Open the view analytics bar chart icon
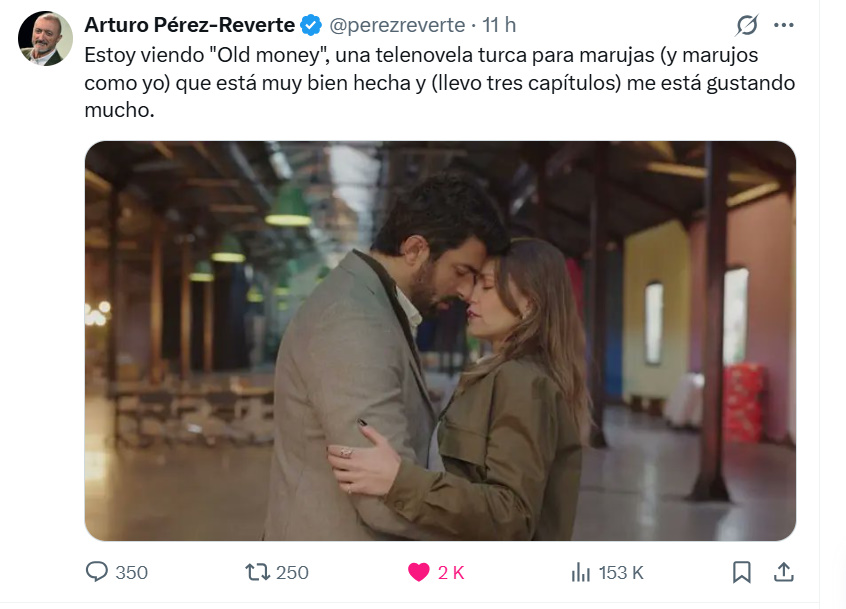This screenshot has height=609, width=846. (580, 572)
